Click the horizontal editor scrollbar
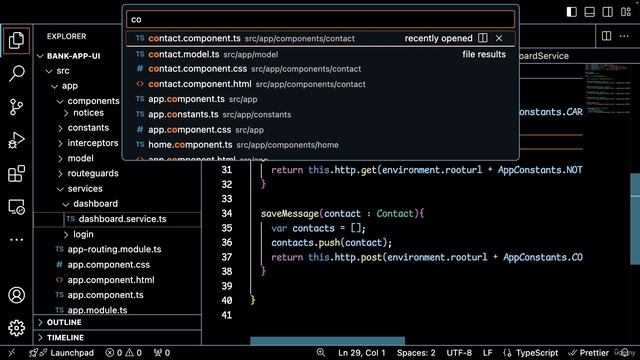 327,341
